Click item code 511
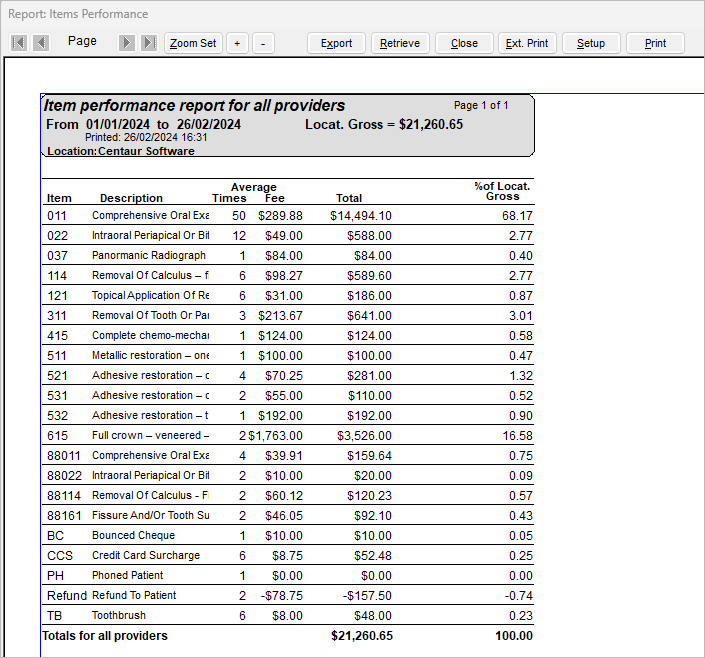705x658 pixels. 57,356
